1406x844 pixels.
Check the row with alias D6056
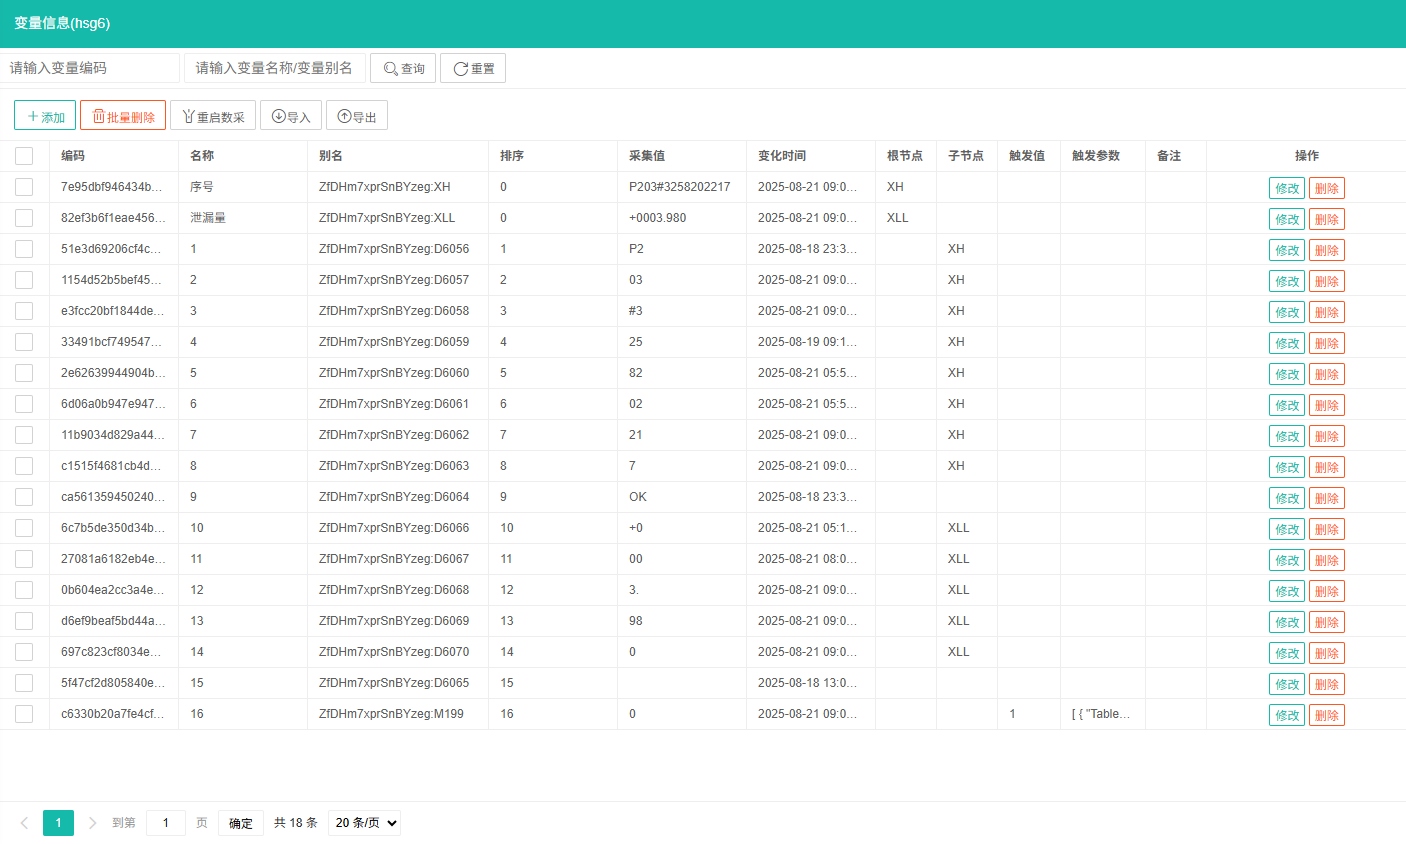pyautogui.click(x=24, y=249)
